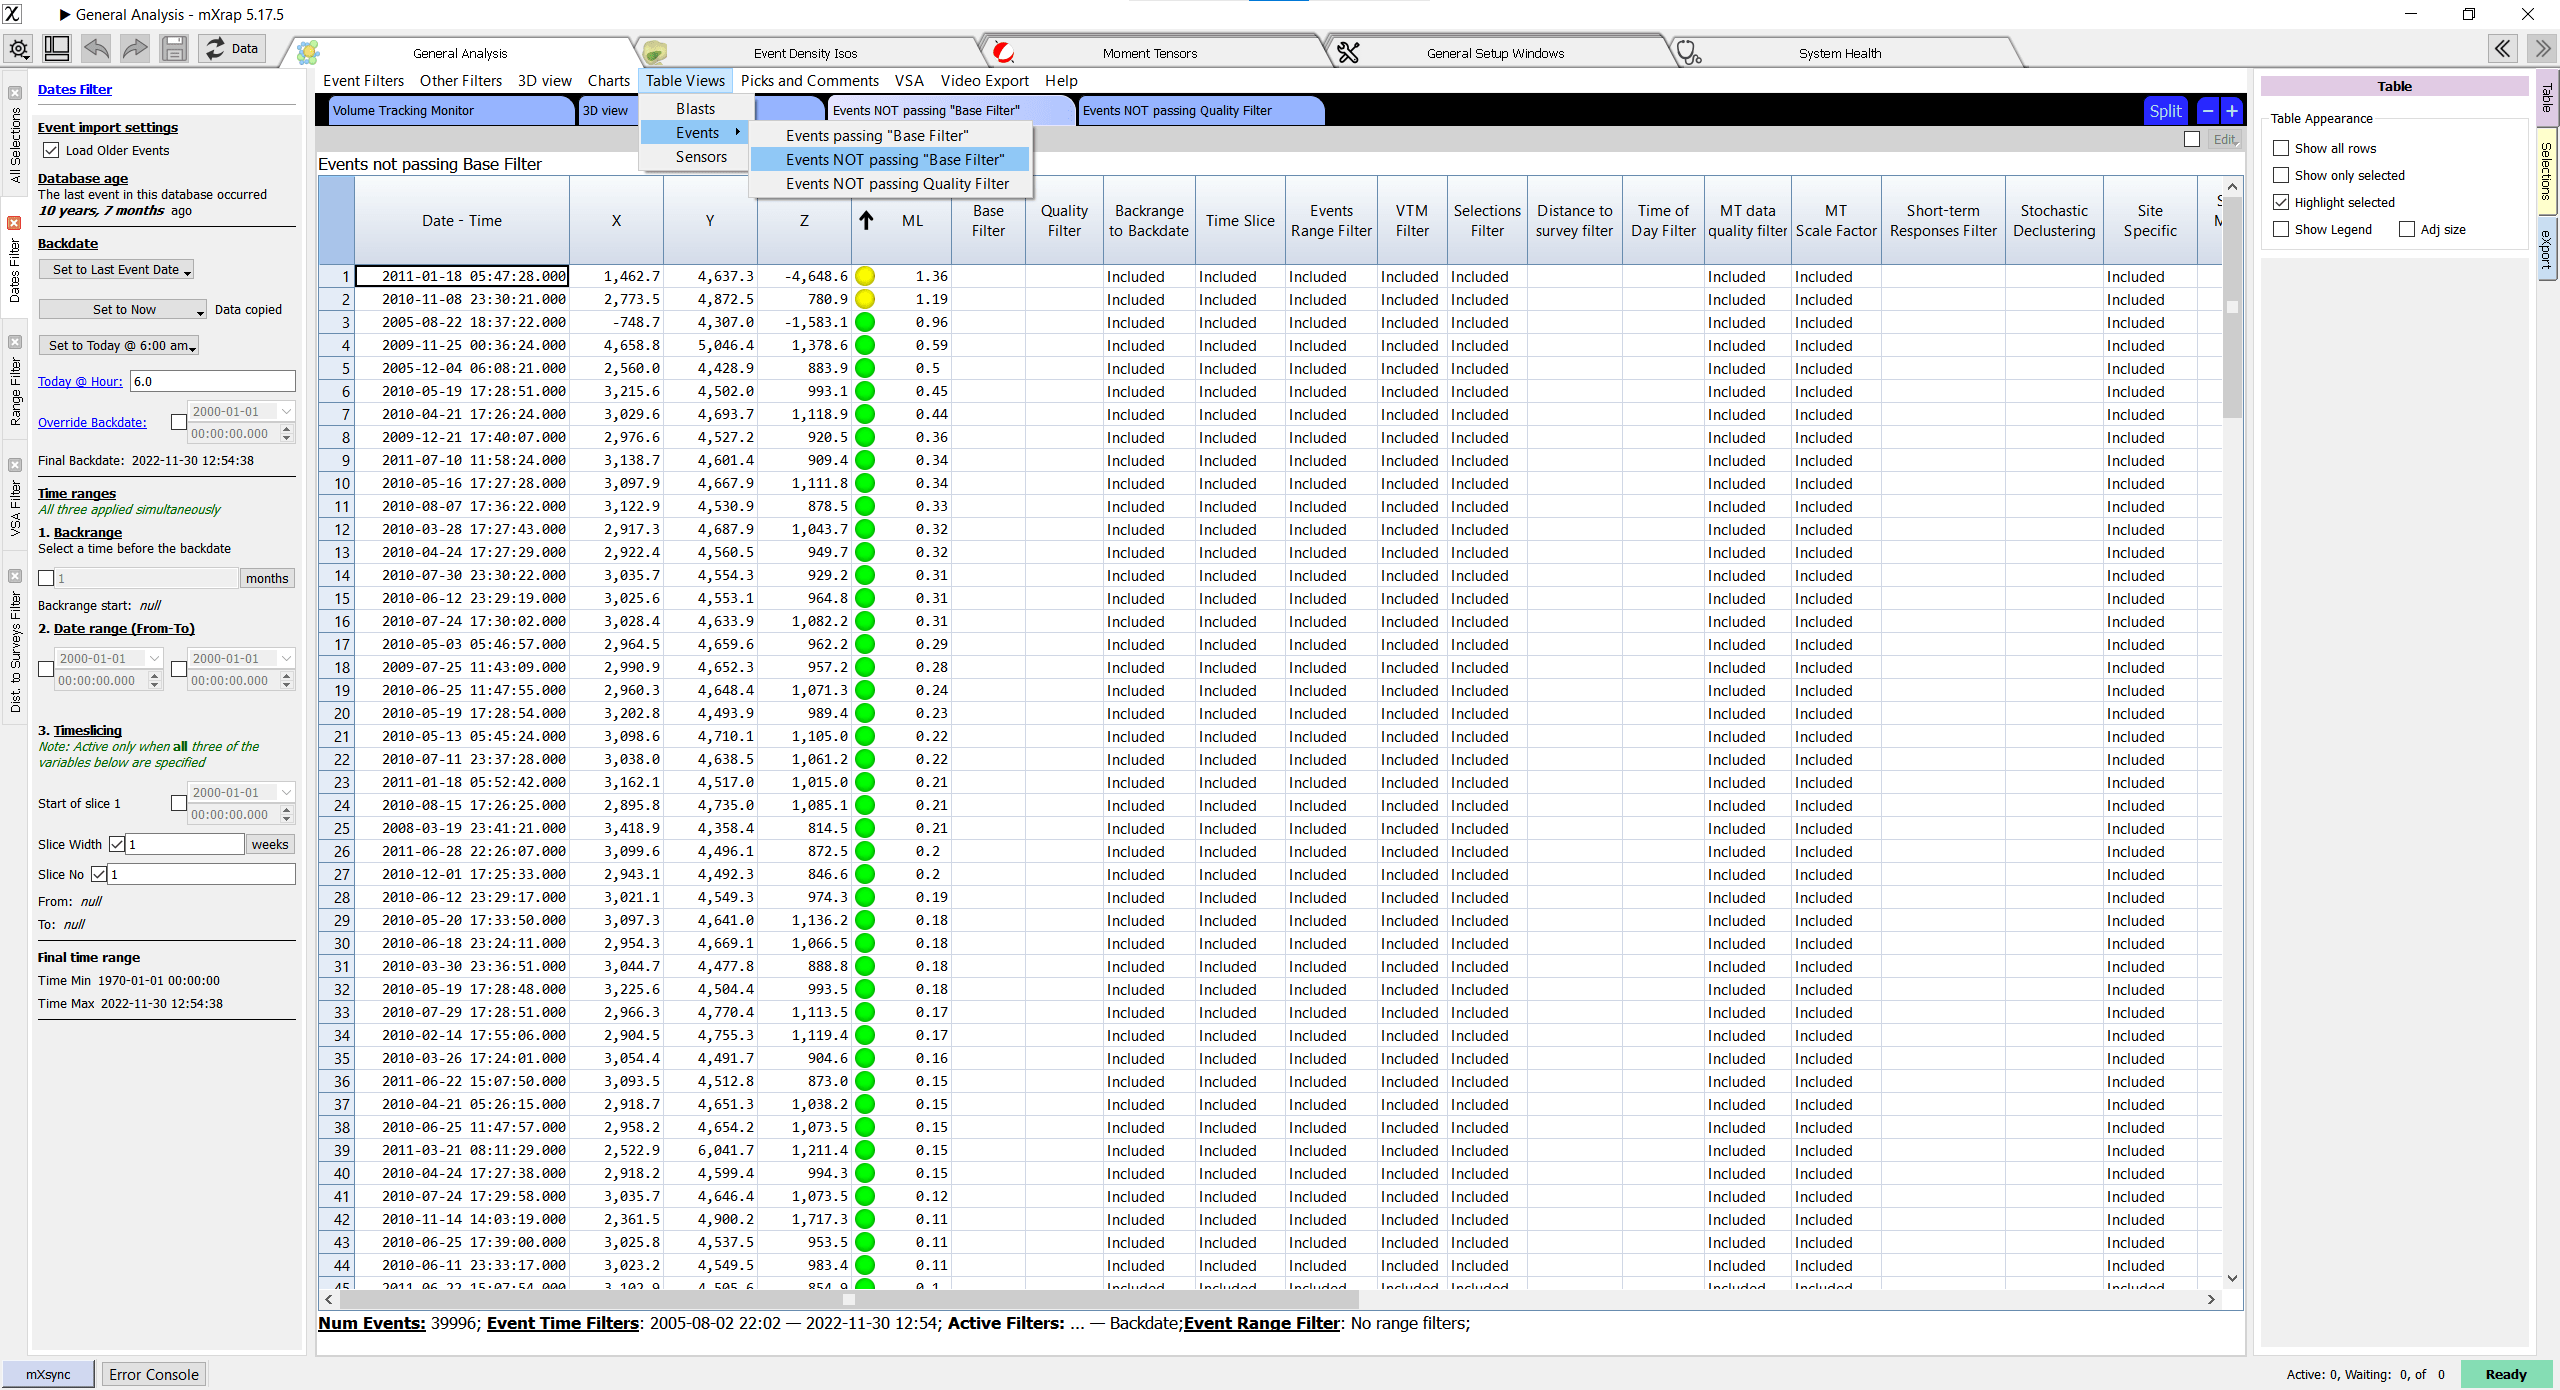Open the Slice Width weeks unit dropdown
This screenshot has height=1390, width=2560.
click(x=269, y=844)
